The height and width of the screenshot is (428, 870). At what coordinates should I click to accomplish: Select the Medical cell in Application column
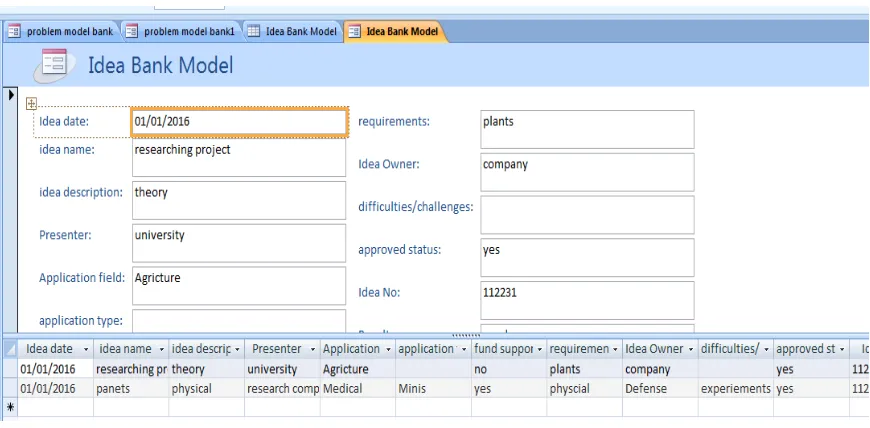357,389
